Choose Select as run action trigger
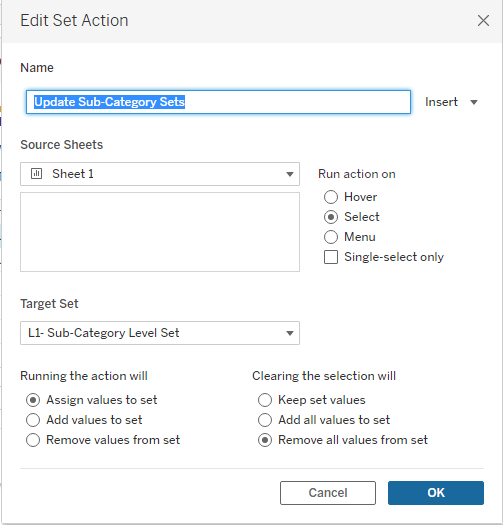This screenshot has height=525, width=503. (x=331, y=217)
